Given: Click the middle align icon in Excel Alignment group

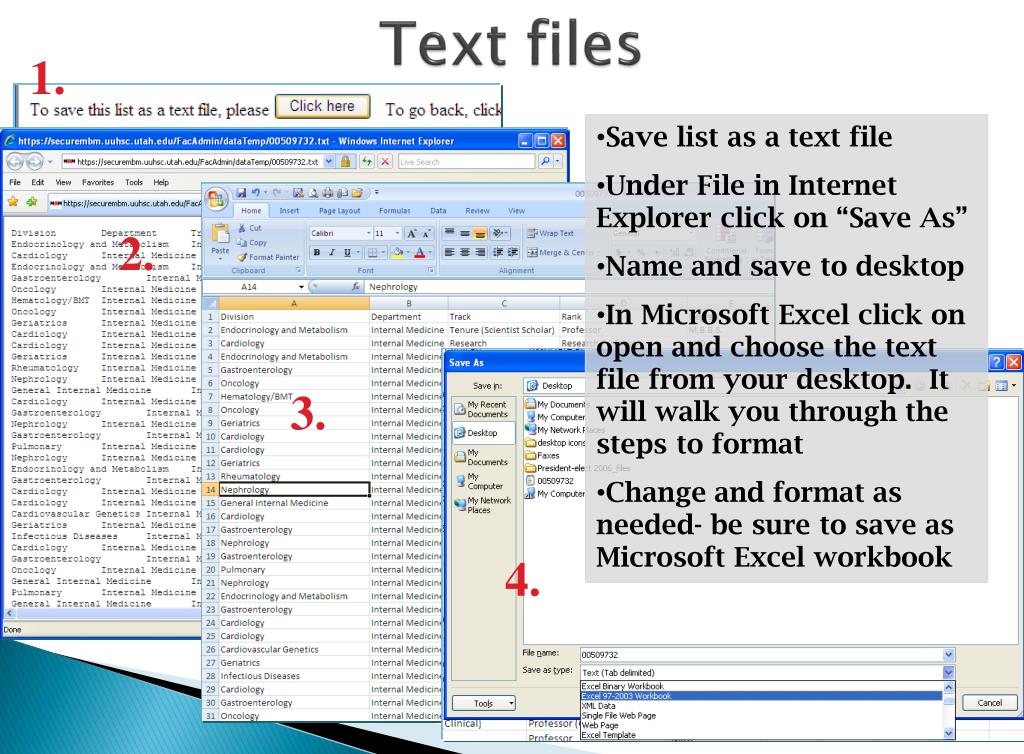Looking at the screenshot, I should tap(464, 233).
